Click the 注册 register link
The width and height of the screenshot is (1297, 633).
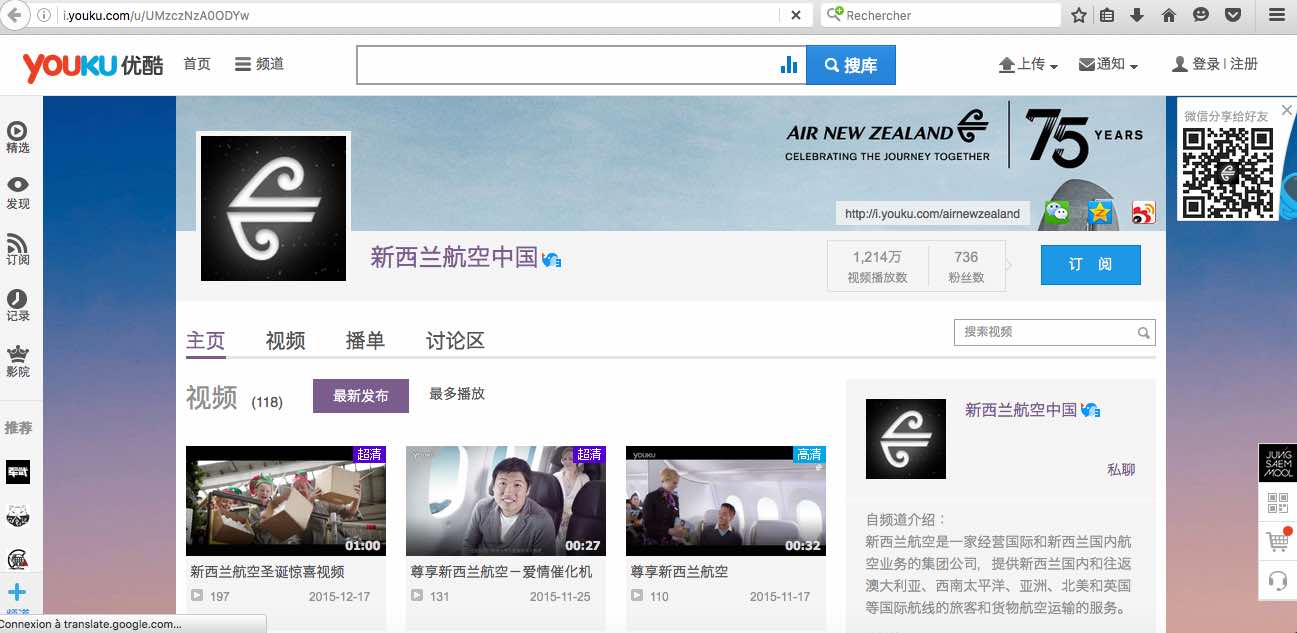tap(1244, 64)
